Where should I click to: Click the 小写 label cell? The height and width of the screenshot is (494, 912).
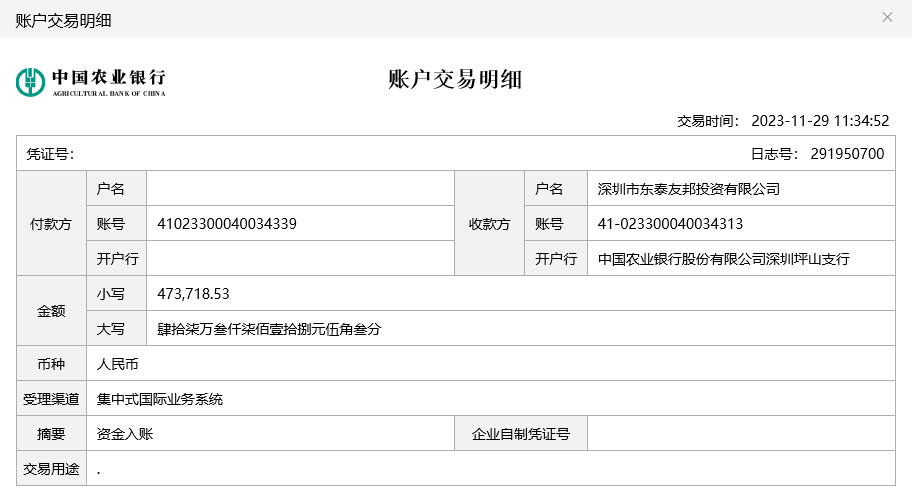[x=116, y=294]
